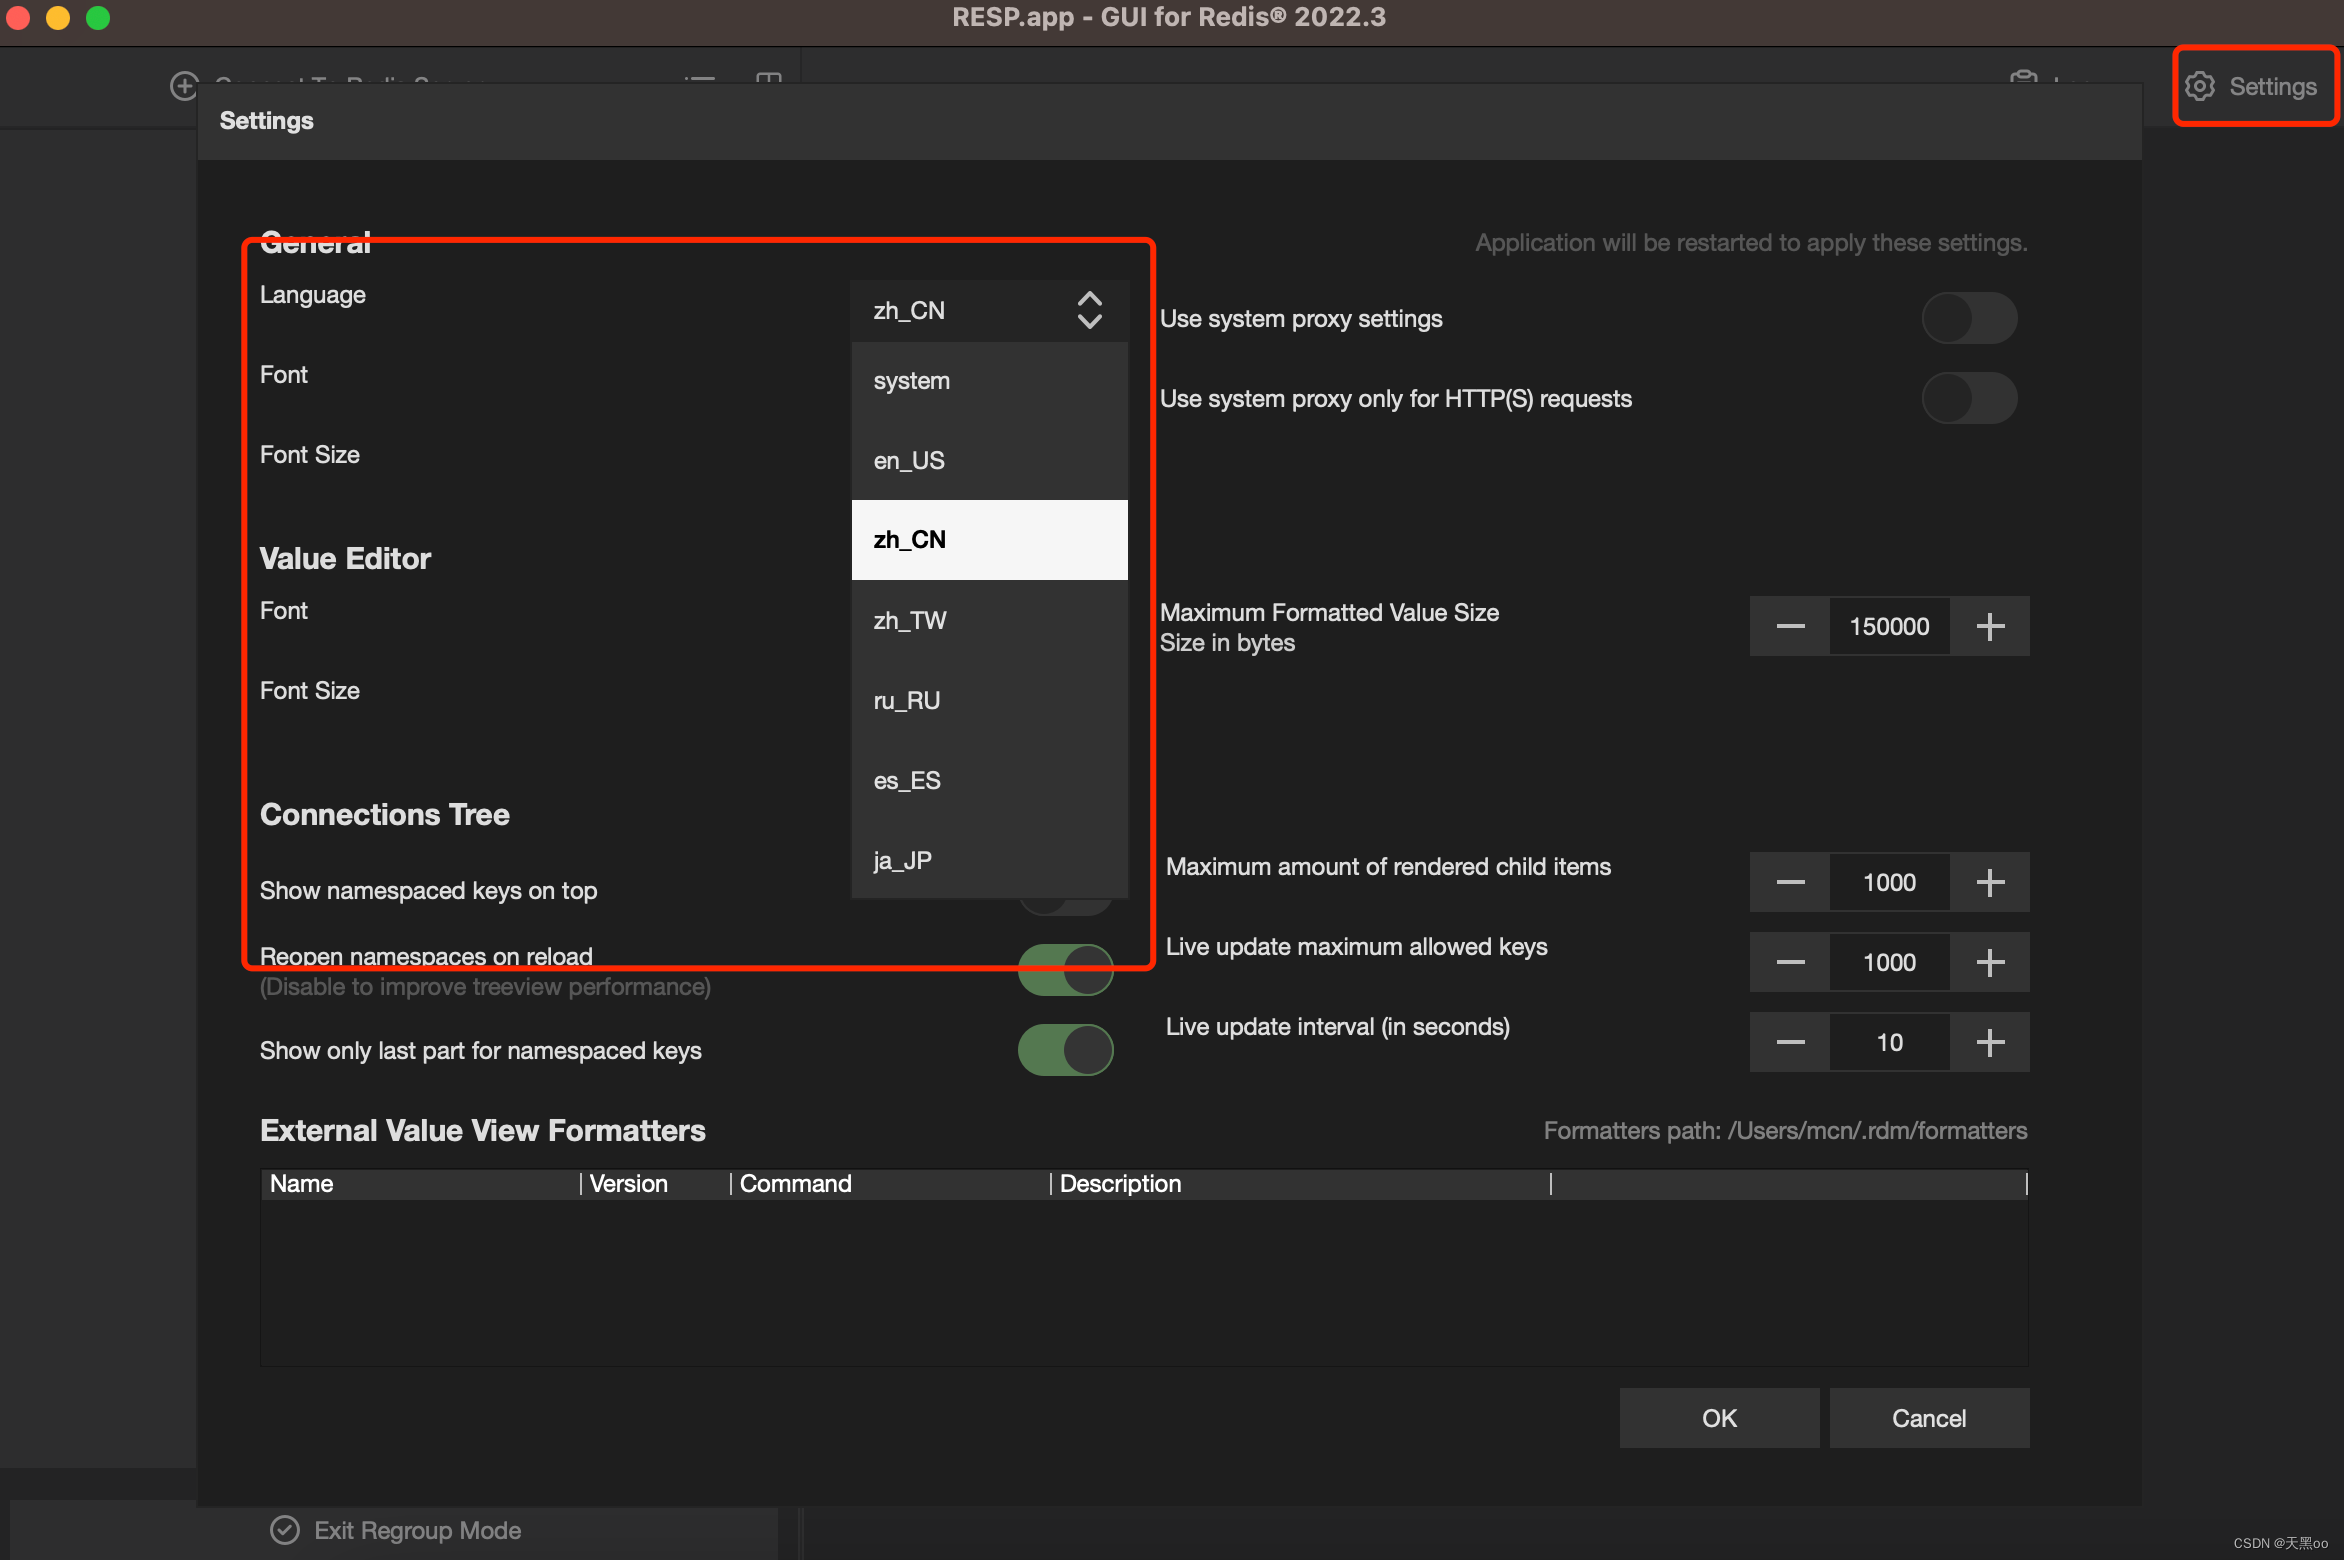Select es_ES language option
This screenshot has width=2344, height=1560.
pos(989,780)
